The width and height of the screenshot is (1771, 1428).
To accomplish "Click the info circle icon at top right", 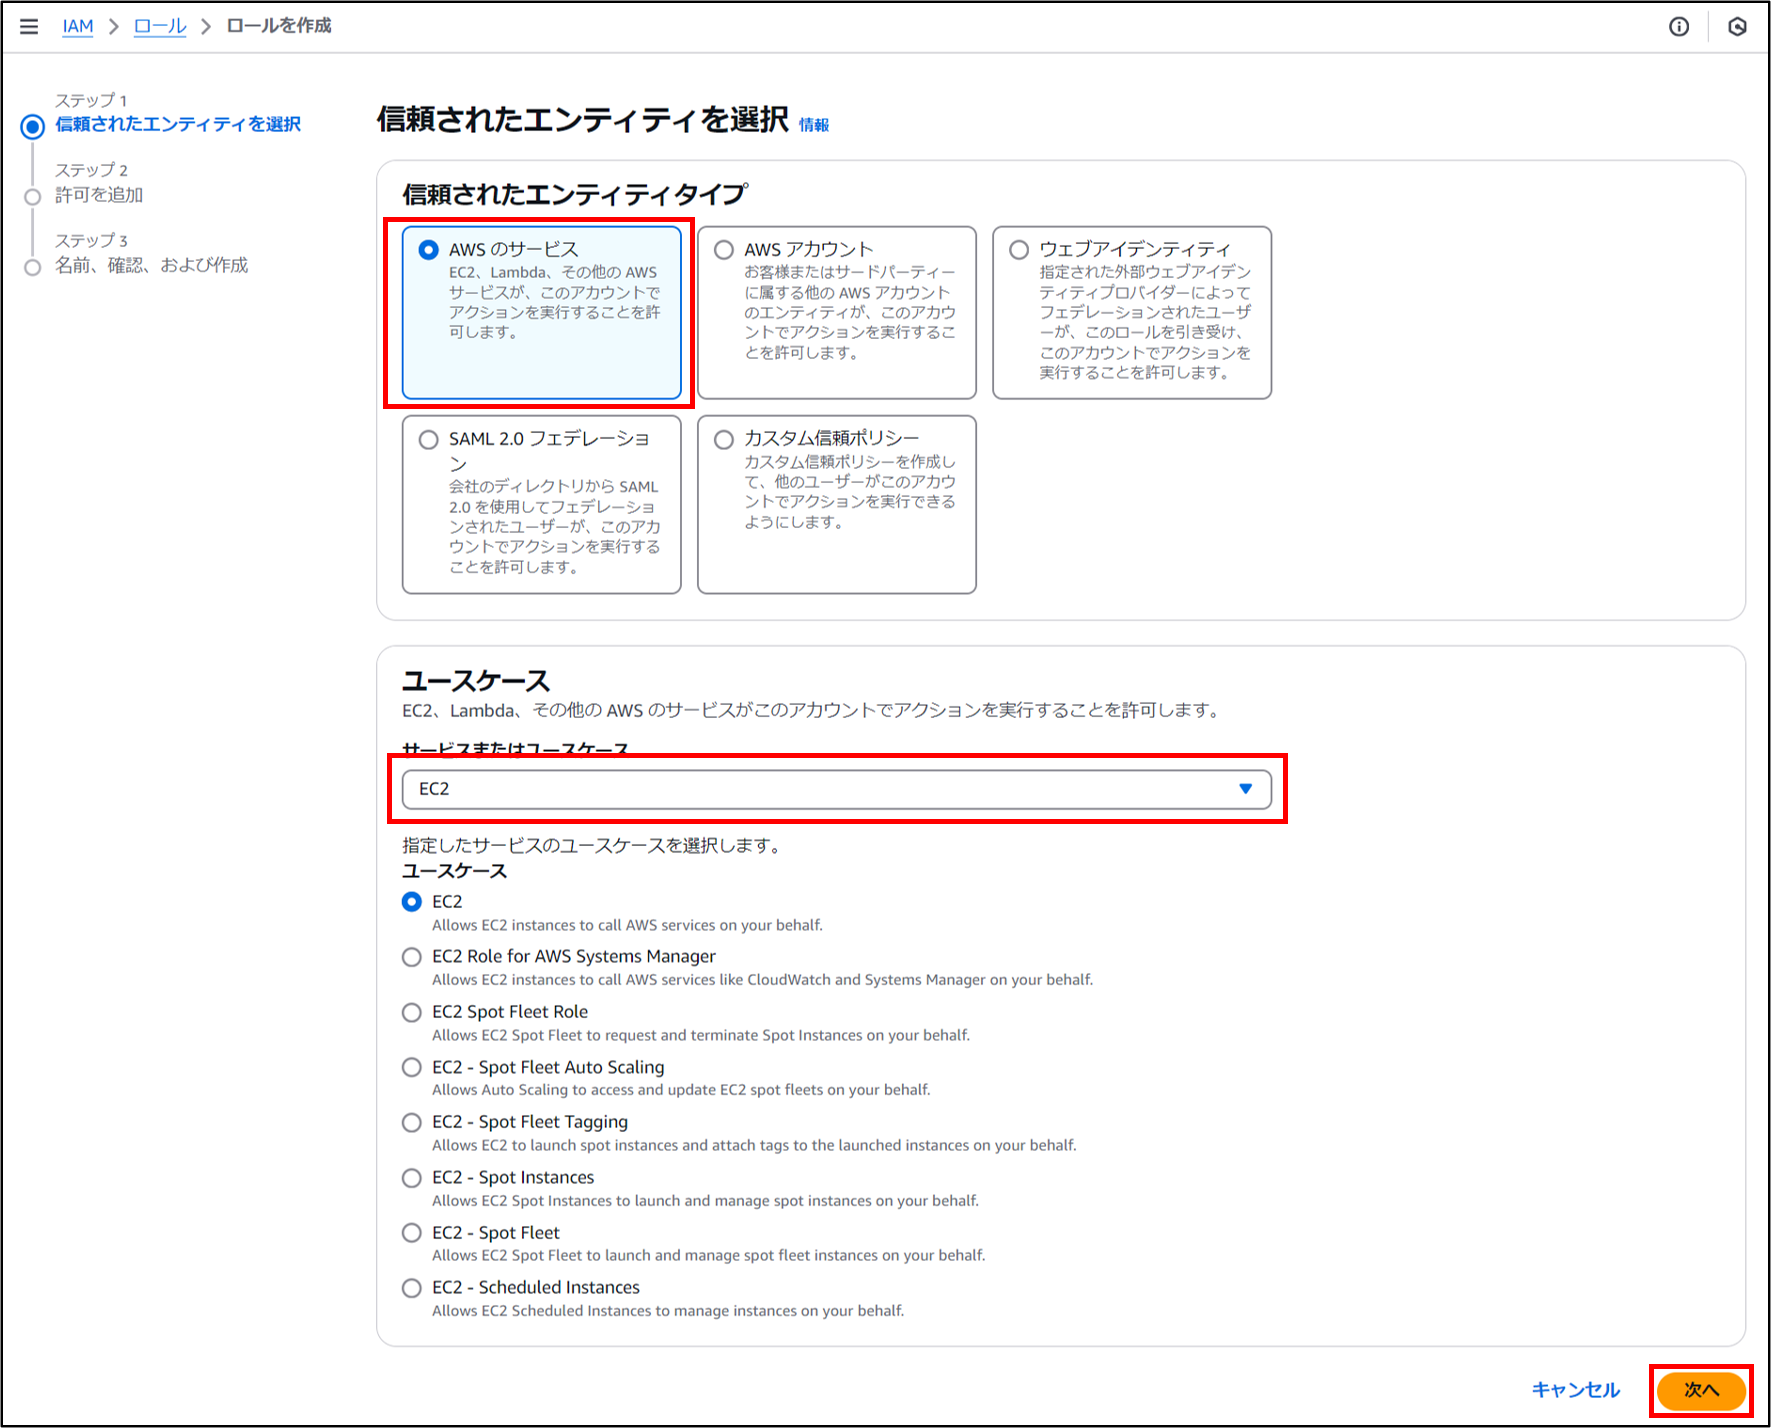I will (1679, 27).
